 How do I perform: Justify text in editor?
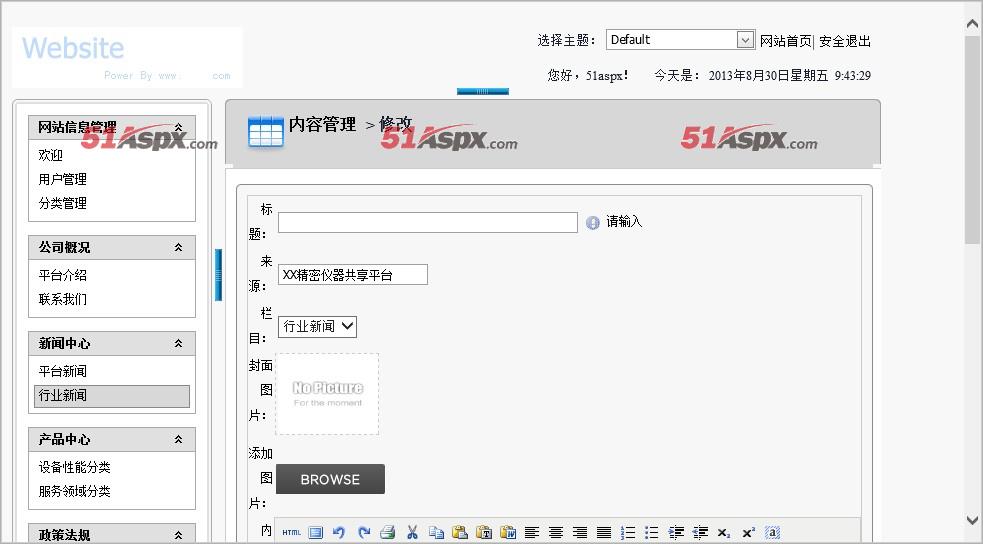click(x=604, y=533)
